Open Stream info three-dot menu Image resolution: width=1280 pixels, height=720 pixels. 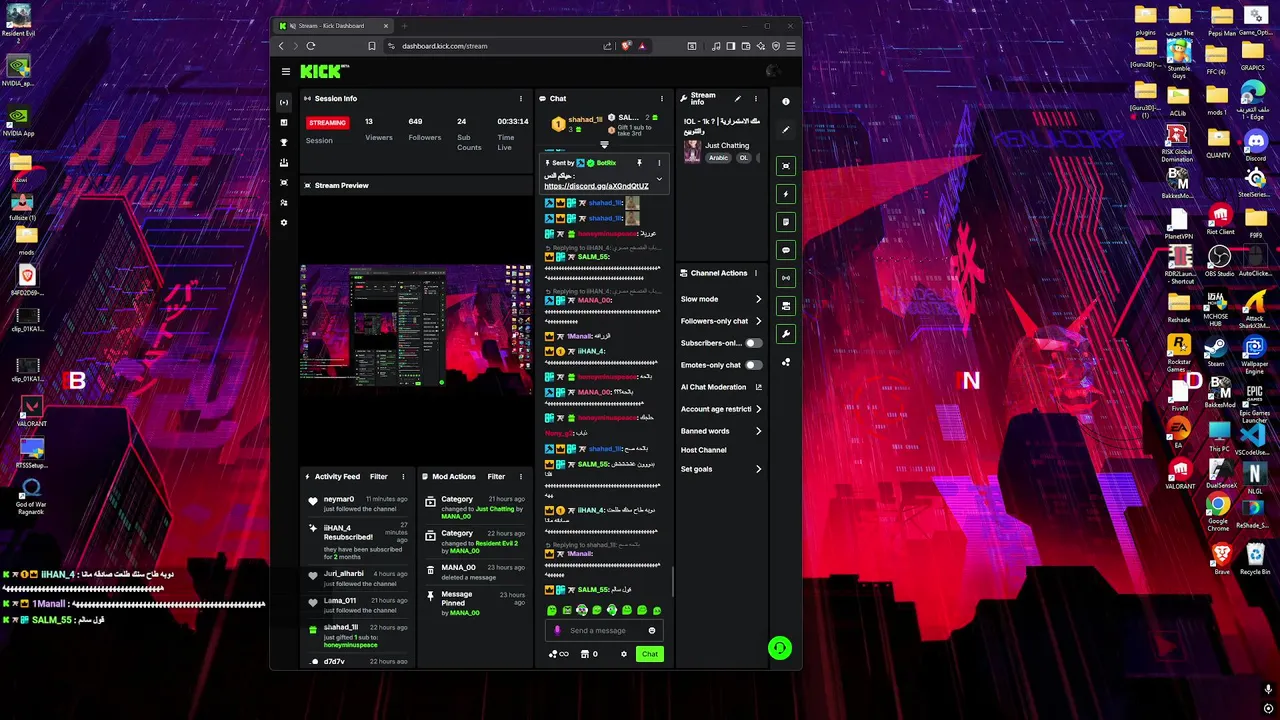tap(756, 98)
